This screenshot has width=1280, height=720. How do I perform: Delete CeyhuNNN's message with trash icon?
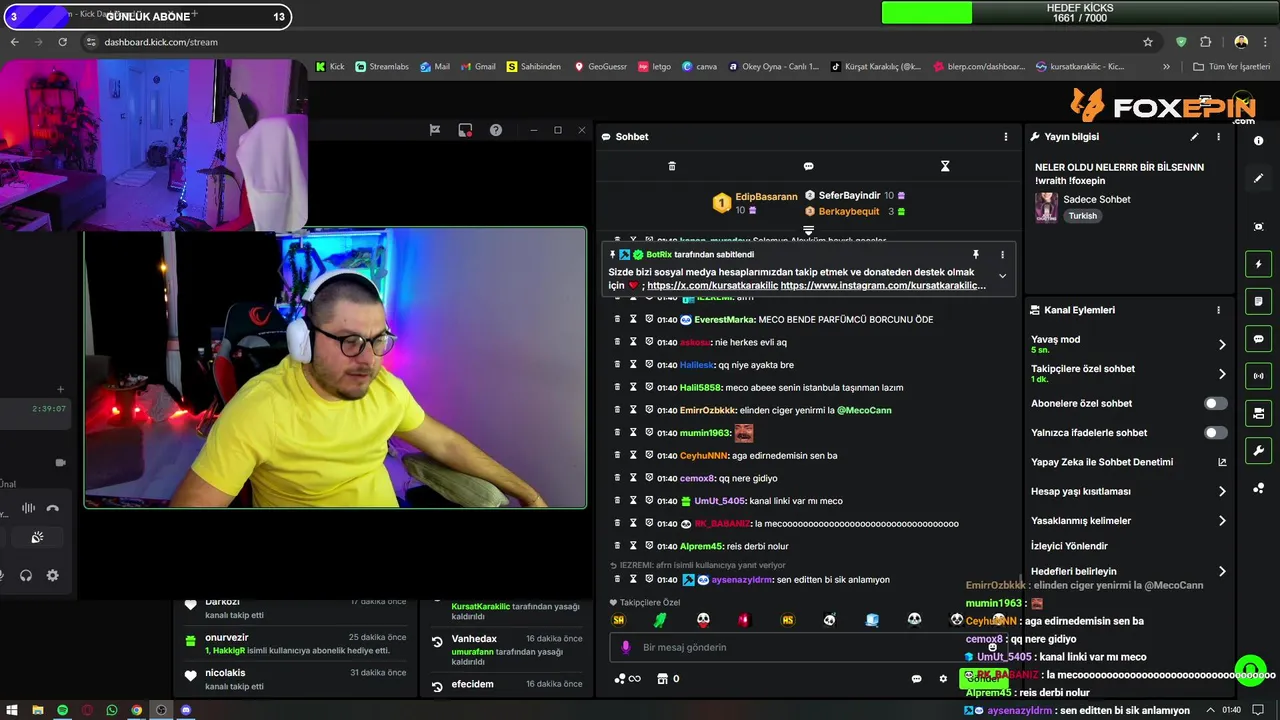pos(617,455)
